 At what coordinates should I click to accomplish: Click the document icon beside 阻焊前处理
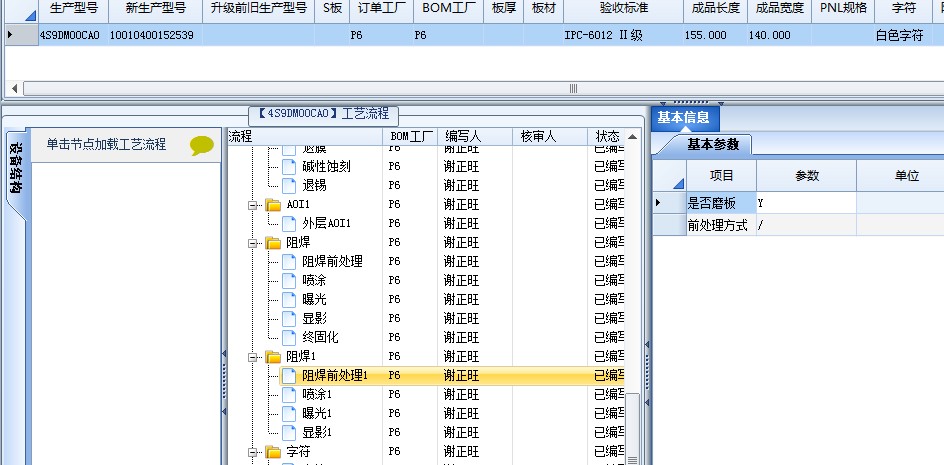pos(290,261)
